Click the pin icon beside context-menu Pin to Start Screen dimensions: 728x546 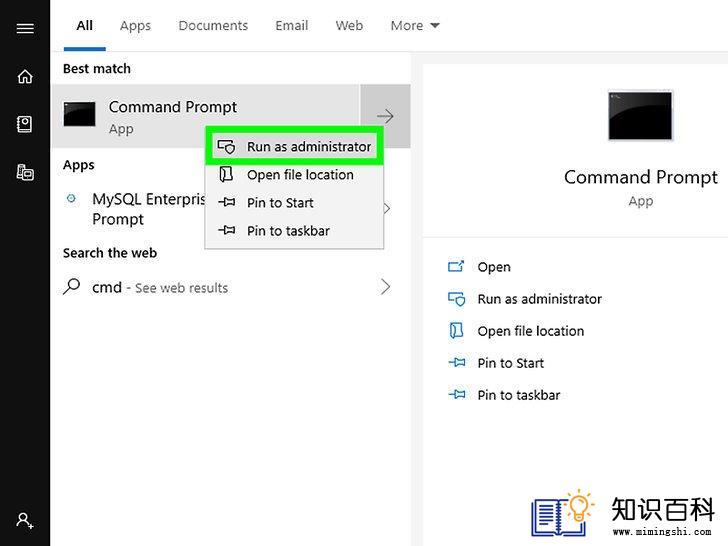point(227,202)
